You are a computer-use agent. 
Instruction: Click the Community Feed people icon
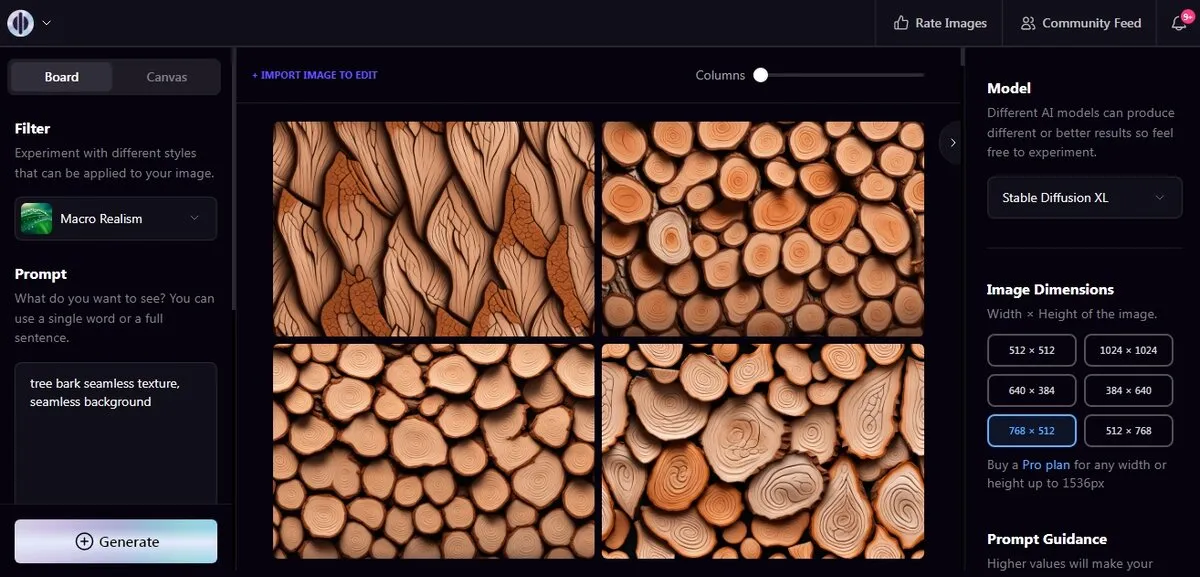[1028, 23]
